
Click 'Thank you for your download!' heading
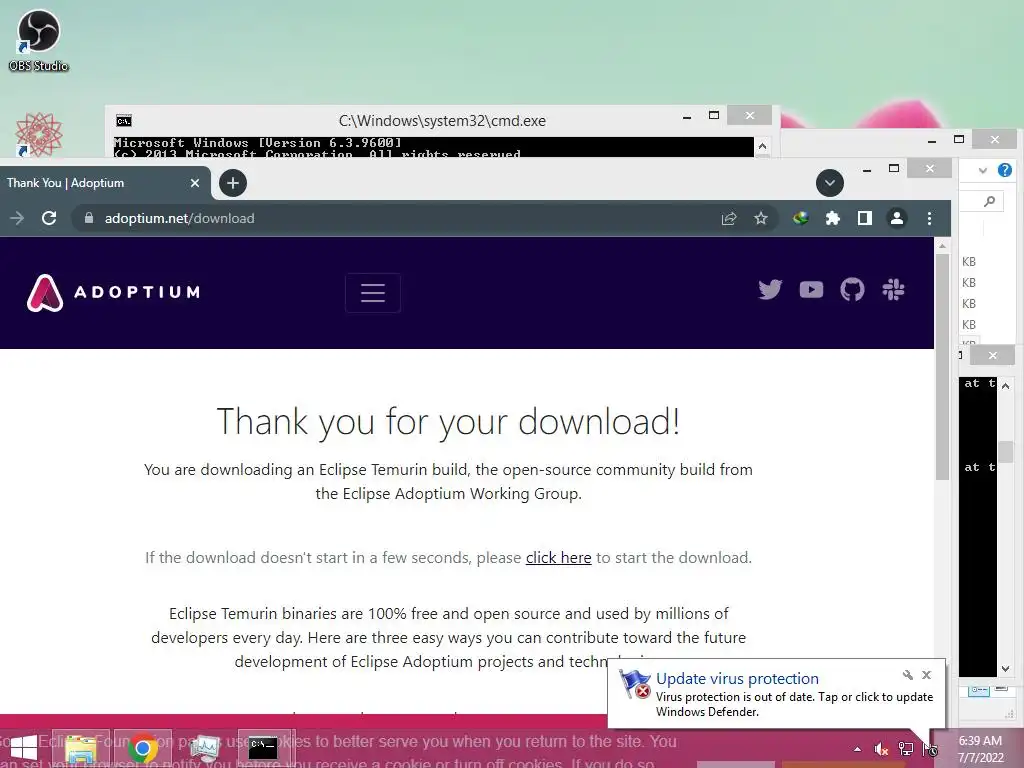point(448,421)
